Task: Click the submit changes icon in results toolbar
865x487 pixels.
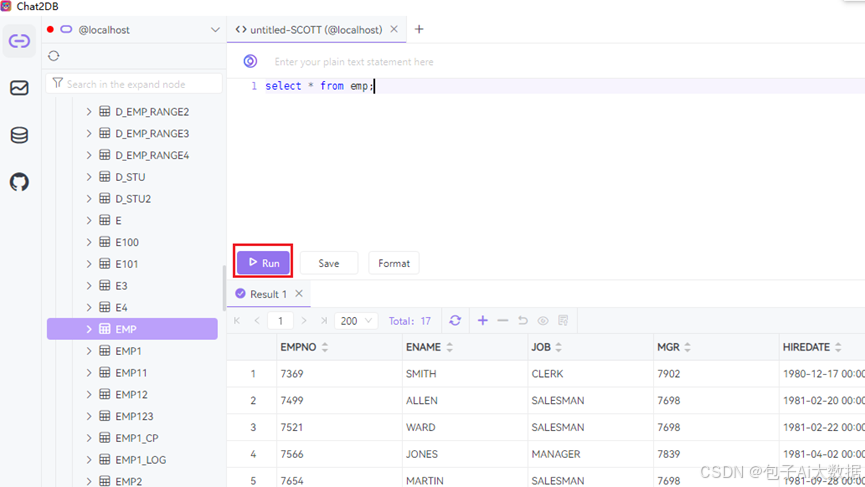Action: [563, 320]
